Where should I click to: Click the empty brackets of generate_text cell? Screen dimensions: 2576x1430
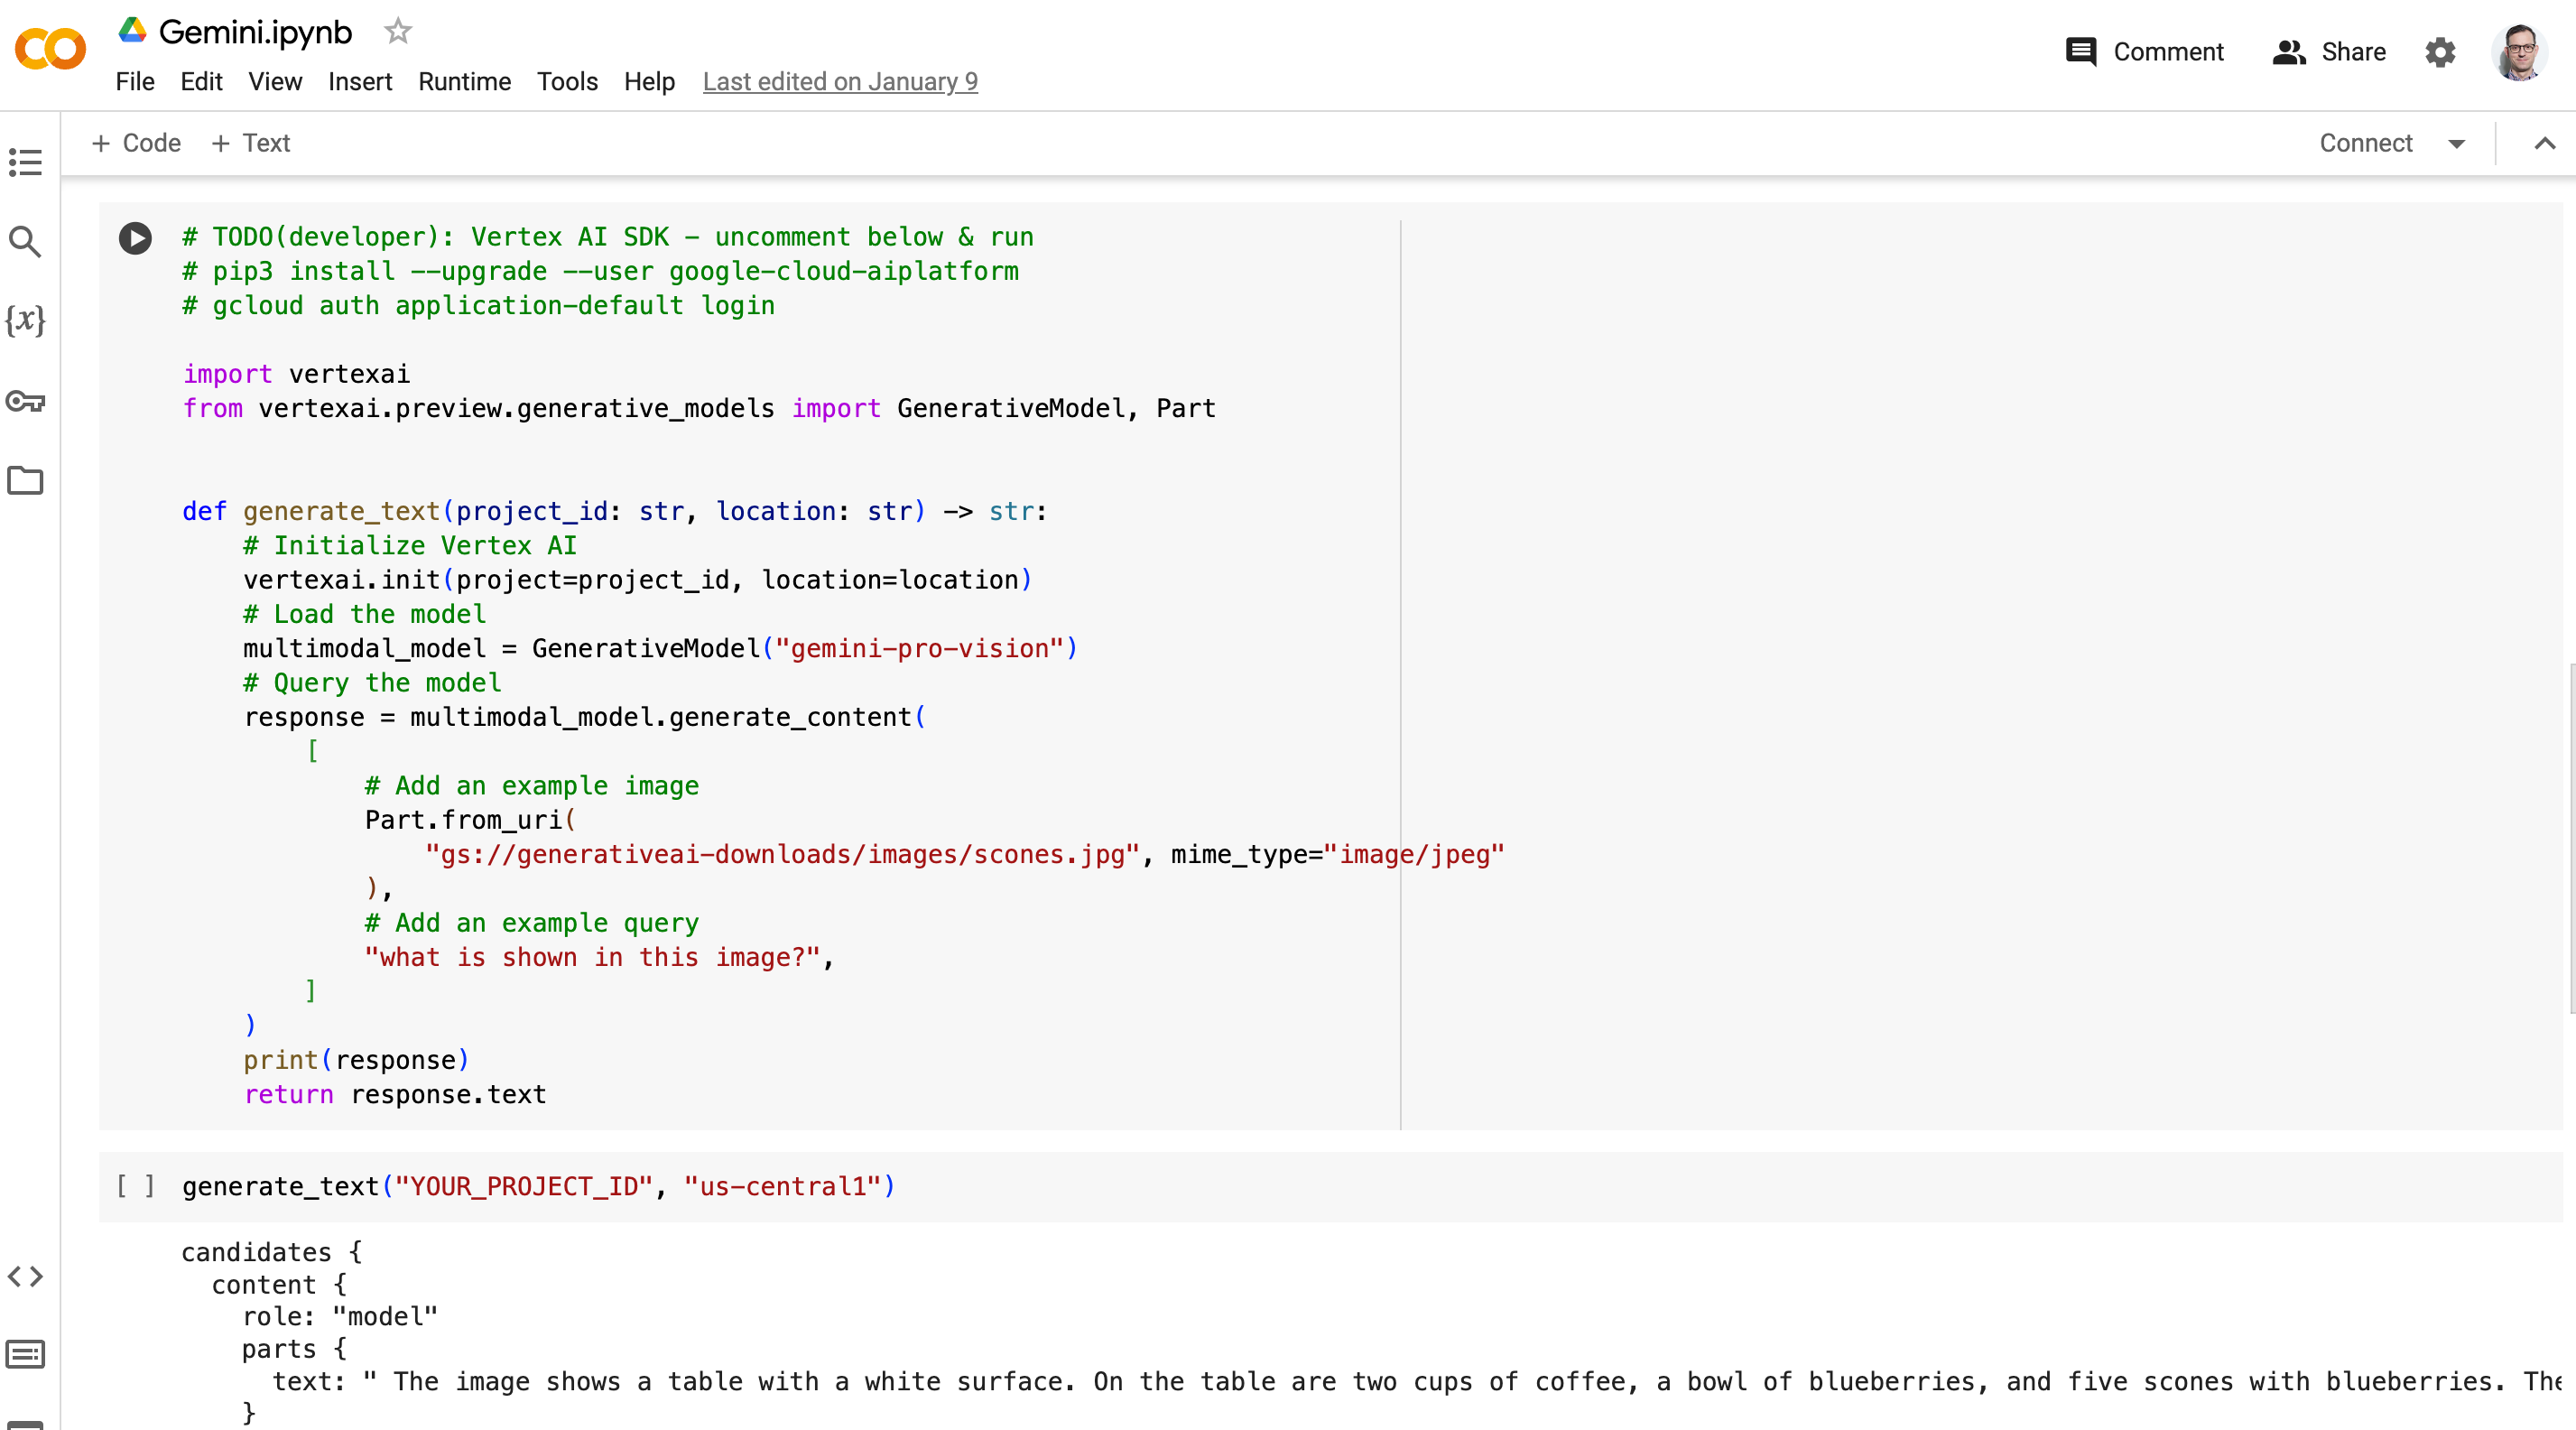click(x=135, y=1186)
